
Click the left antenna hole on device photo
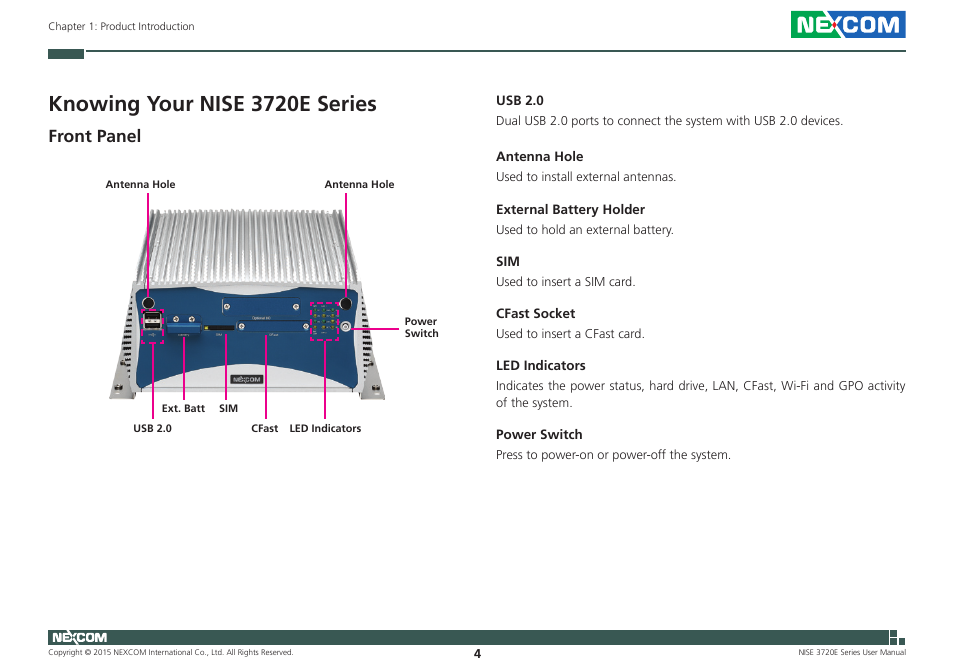coord(148,303)
